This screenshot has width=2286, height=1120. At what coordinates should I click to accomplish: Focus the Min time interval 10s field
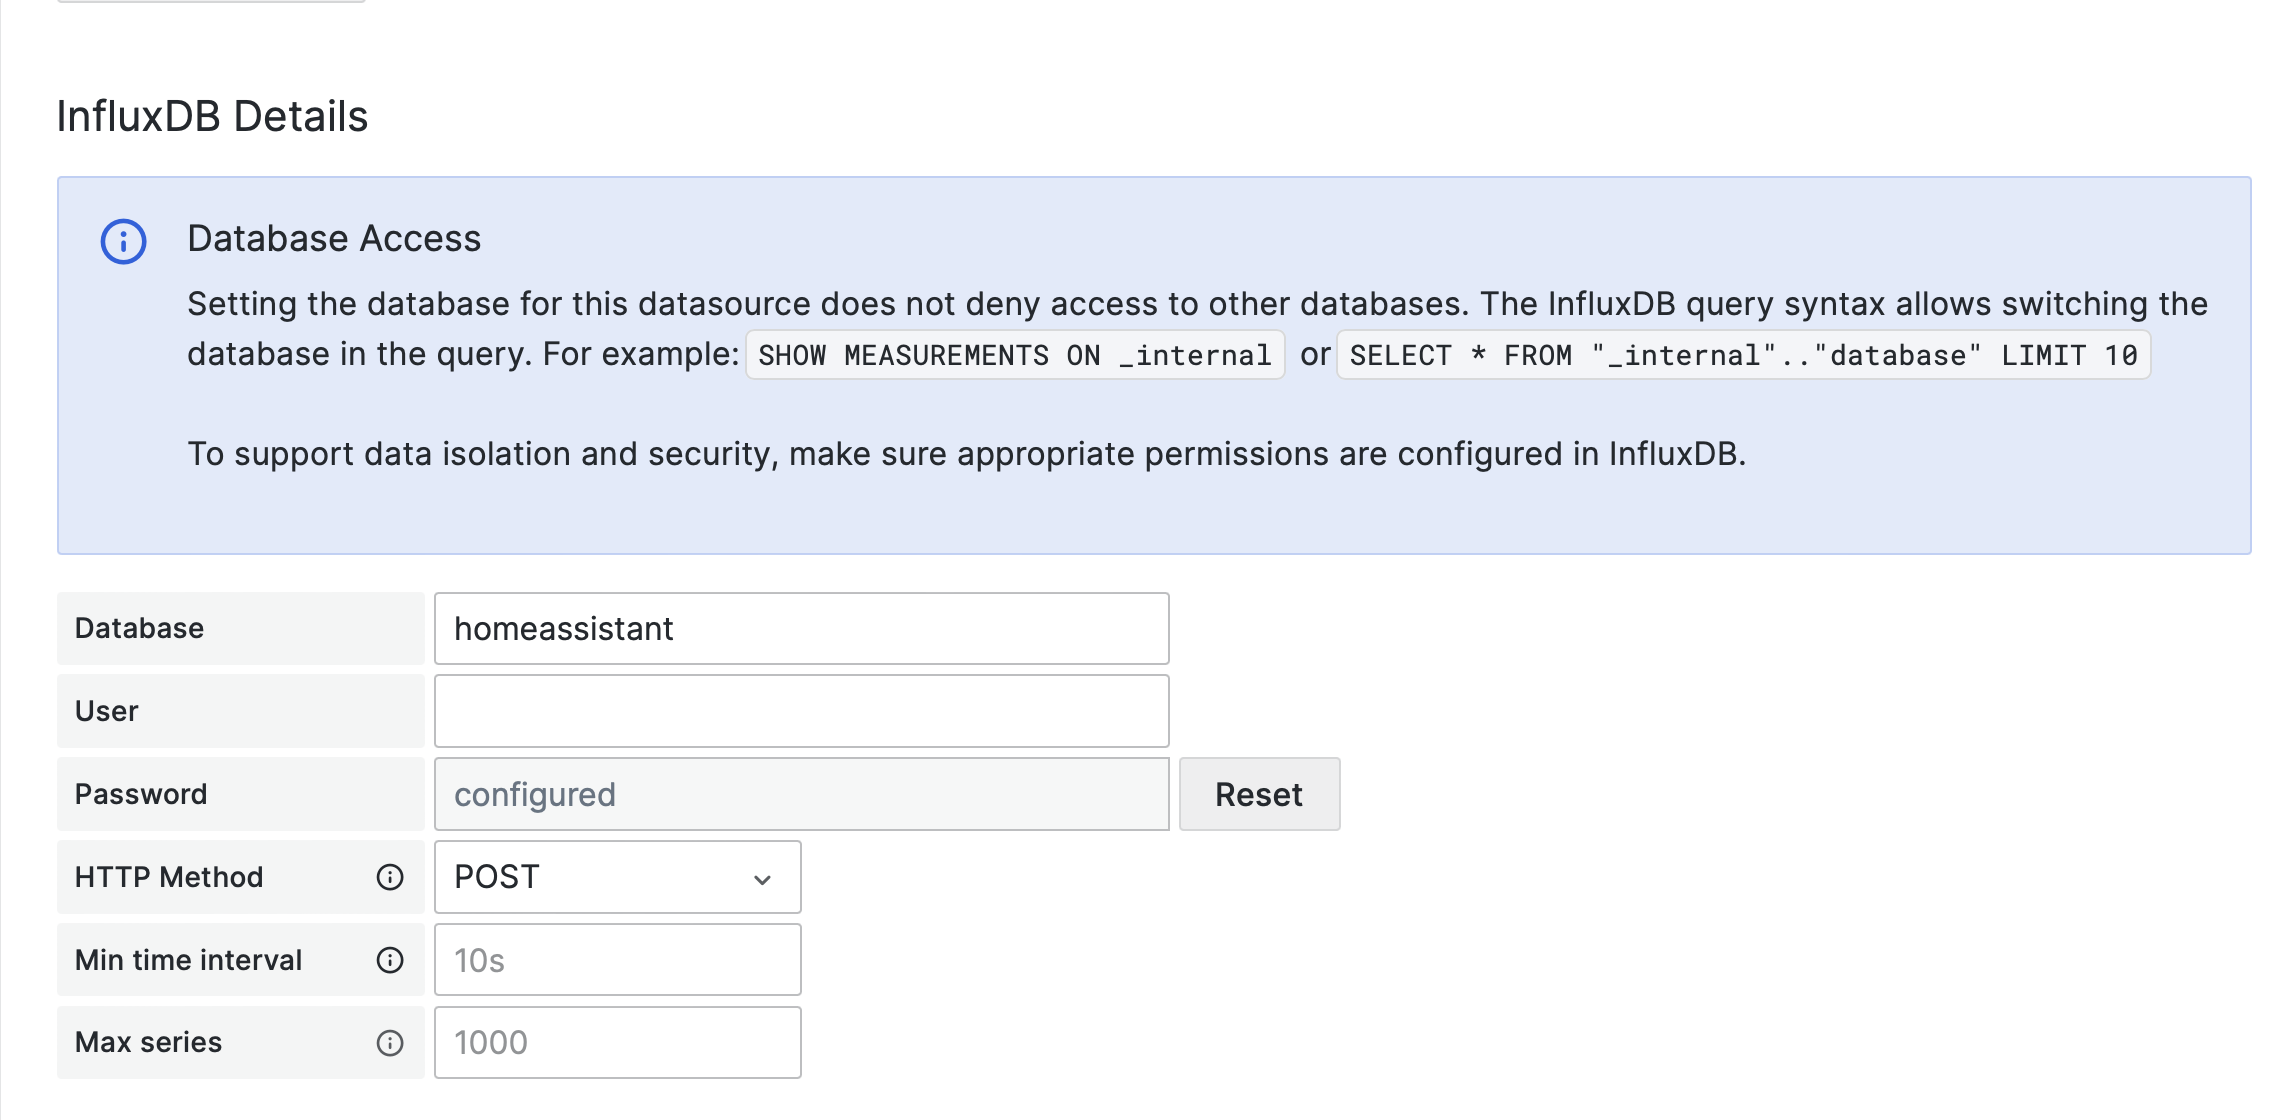coord(617,960)
